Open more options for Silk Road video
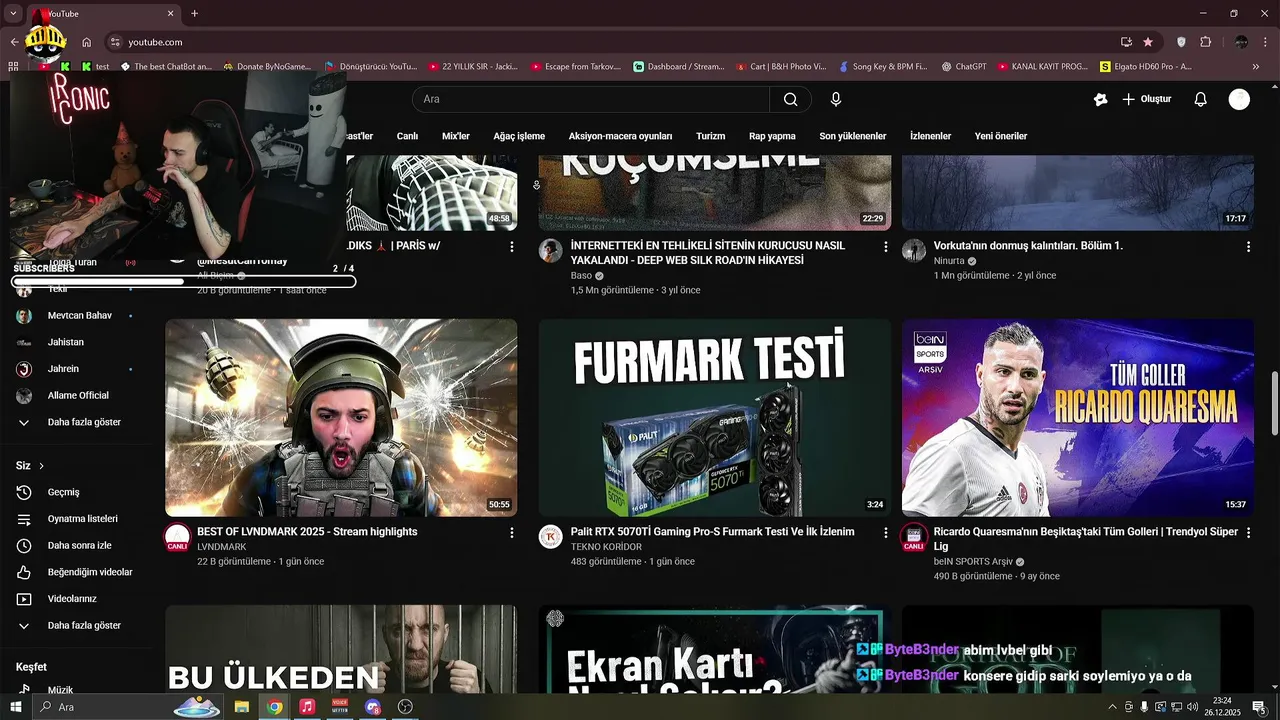1280x720 pixels. [x=885, y=246]
